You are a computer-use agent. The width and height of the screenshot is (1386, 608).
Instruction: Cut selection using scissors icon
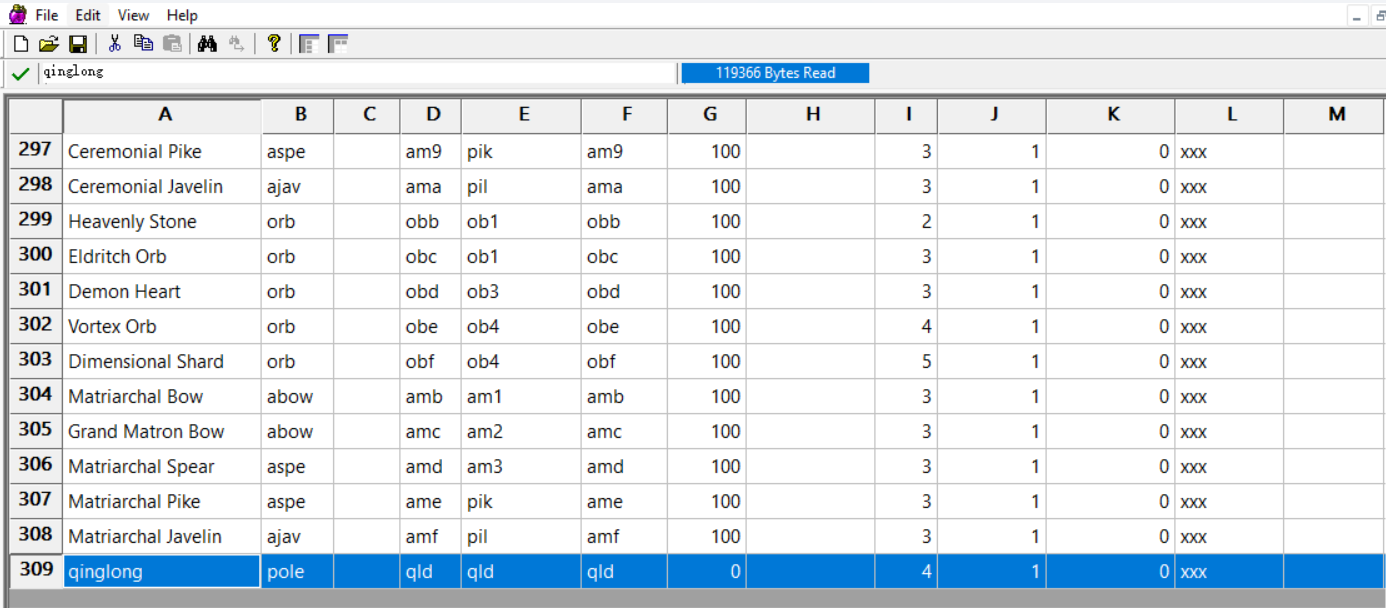pyautogui.click(x=115, y=44)
